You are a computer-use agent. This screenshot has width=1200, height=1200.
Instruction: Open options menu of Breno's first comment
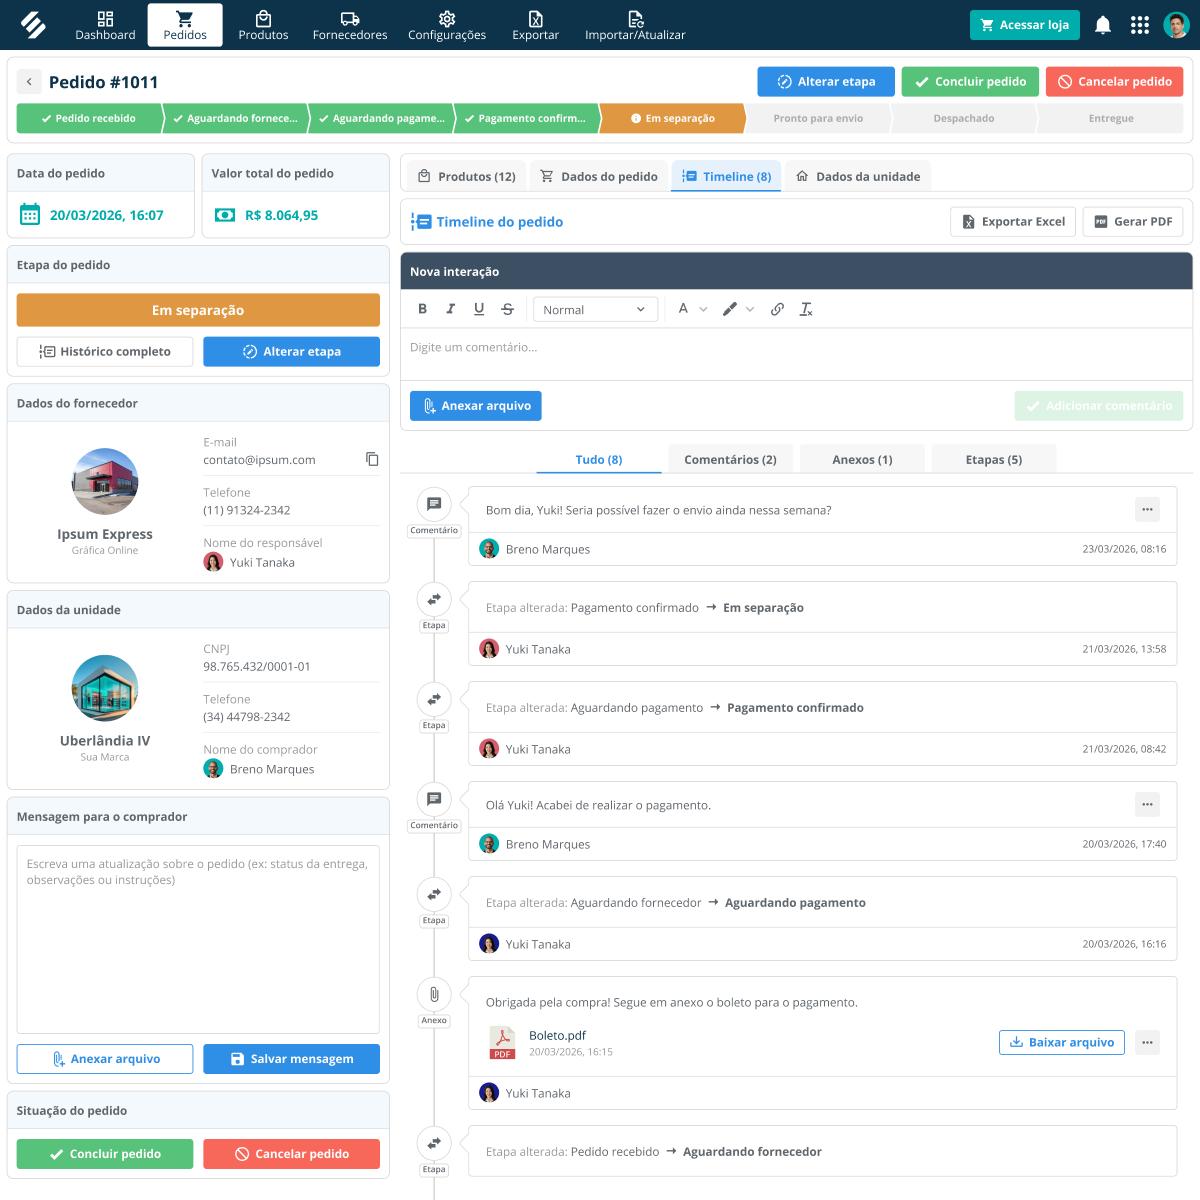pos(1147,509)
